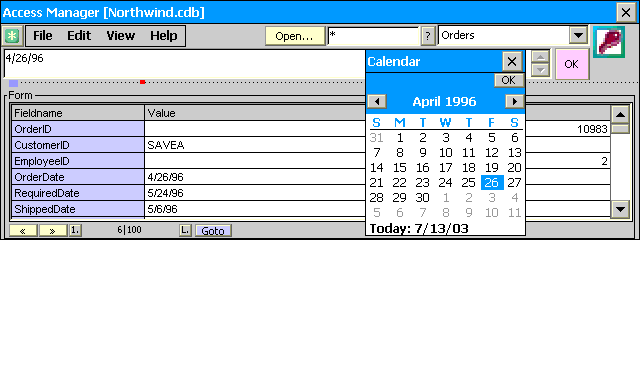Select the EmployeeID fieldname cell
Viewport: 640px width, 365px height.
pyautogui.click(x=78, y=161)
